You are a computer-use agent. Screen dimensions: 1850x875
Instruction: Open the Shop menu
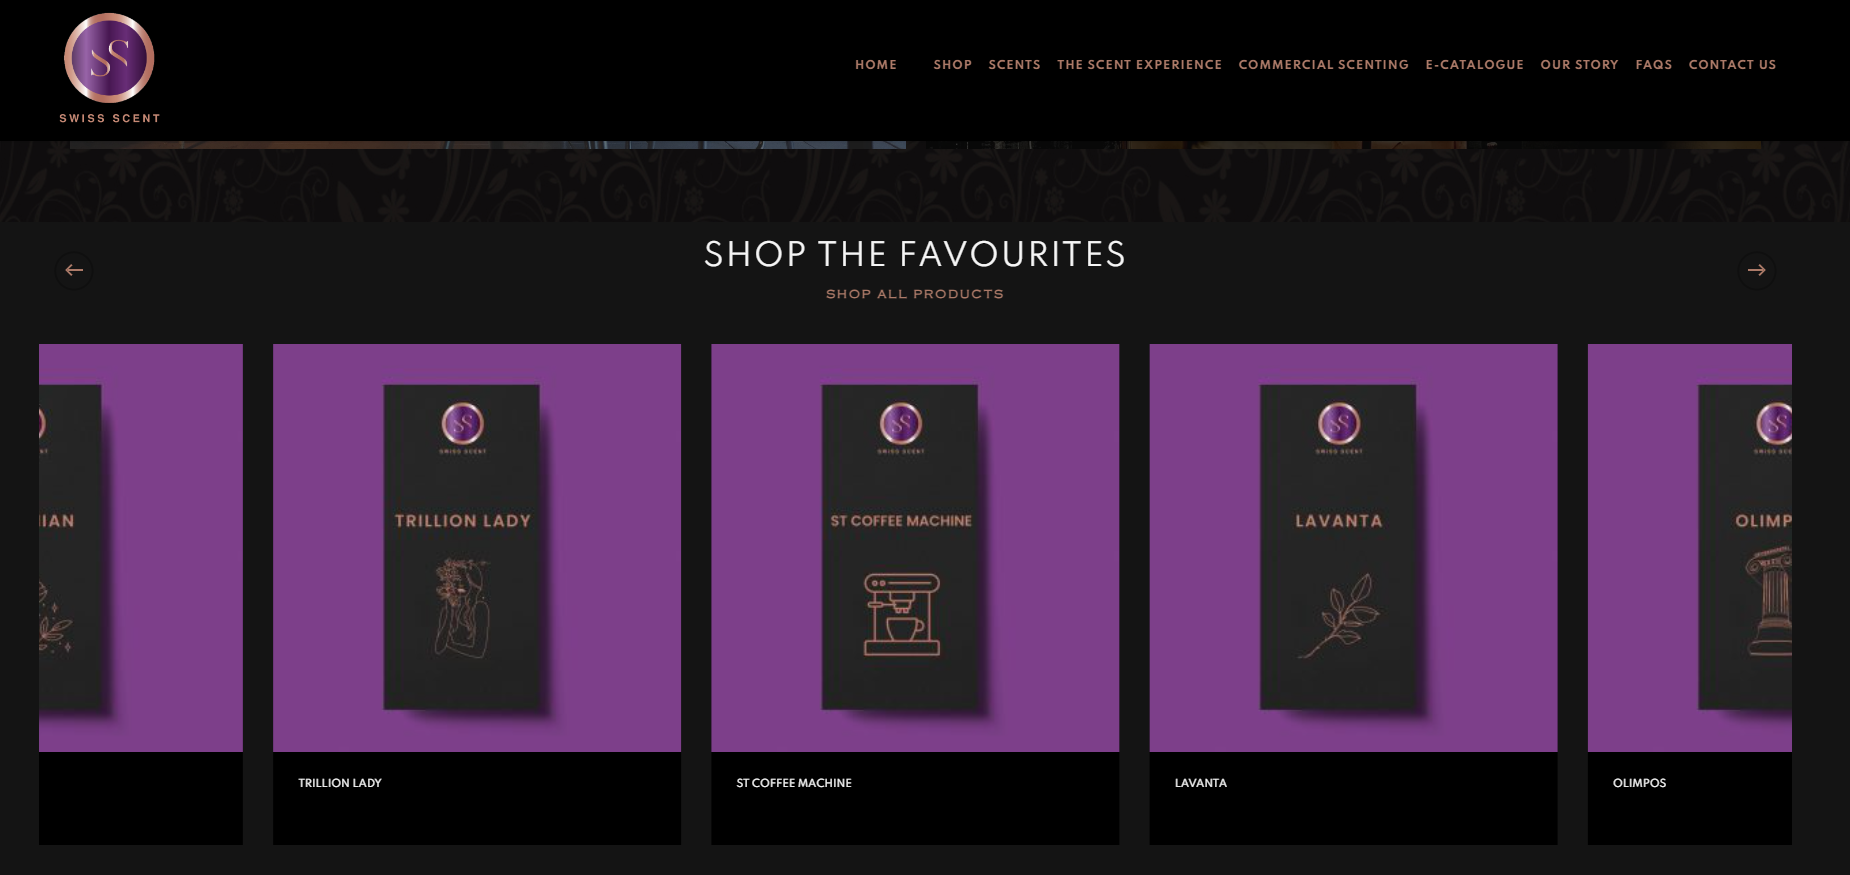[x=953, y=65]
